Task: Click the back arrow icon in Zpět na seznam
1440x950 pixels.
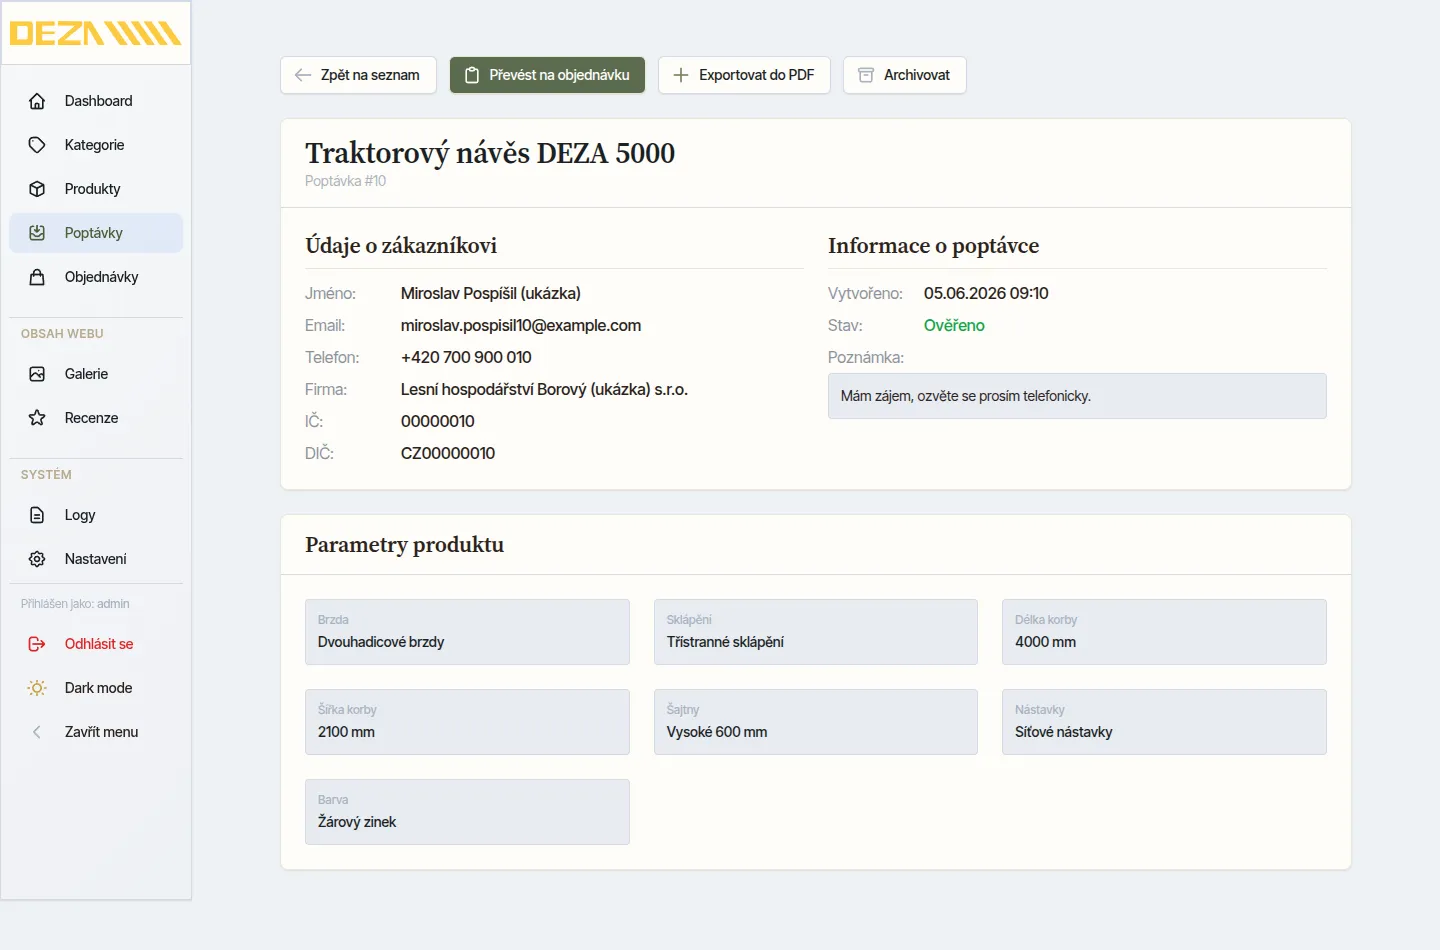Action: point(303,75)
